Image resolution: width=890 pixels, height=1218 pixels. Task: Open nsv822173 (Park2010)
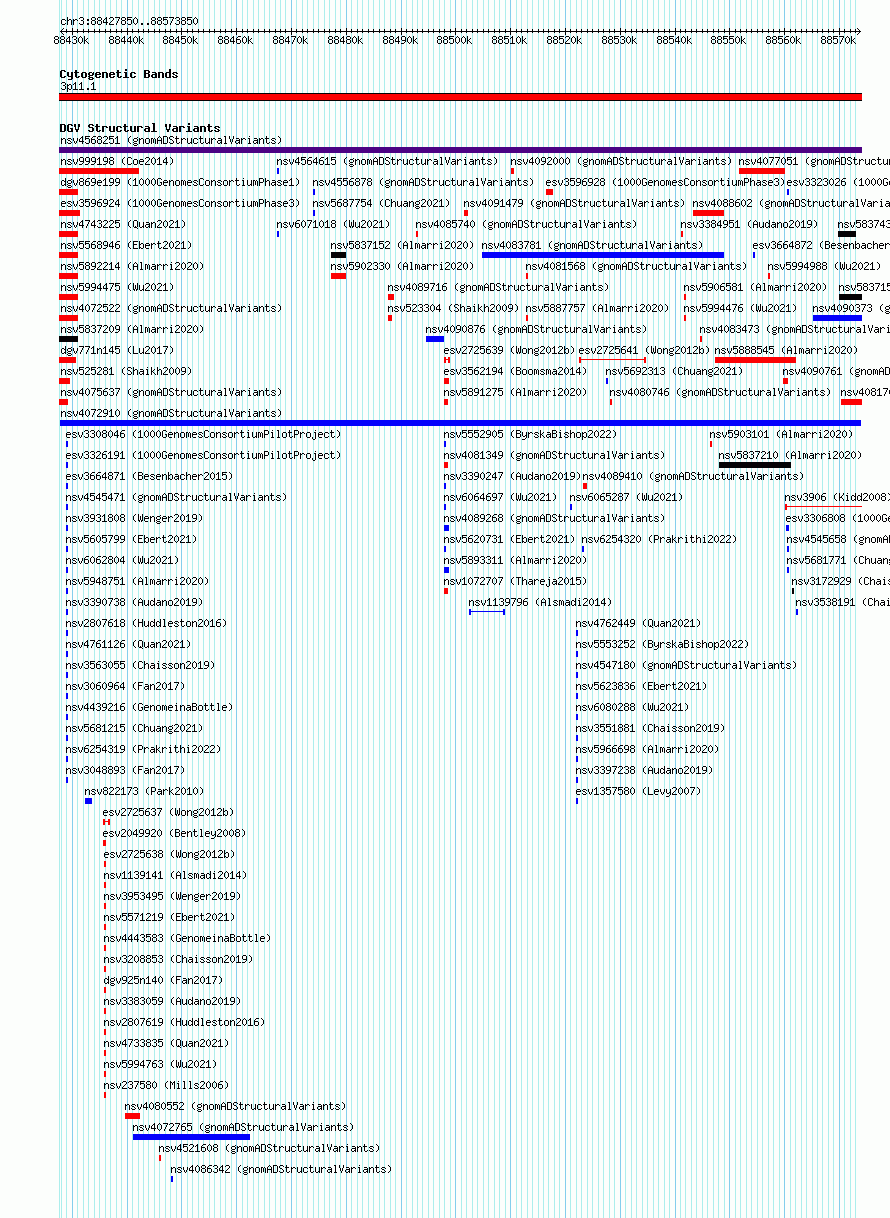click(144, 791)
